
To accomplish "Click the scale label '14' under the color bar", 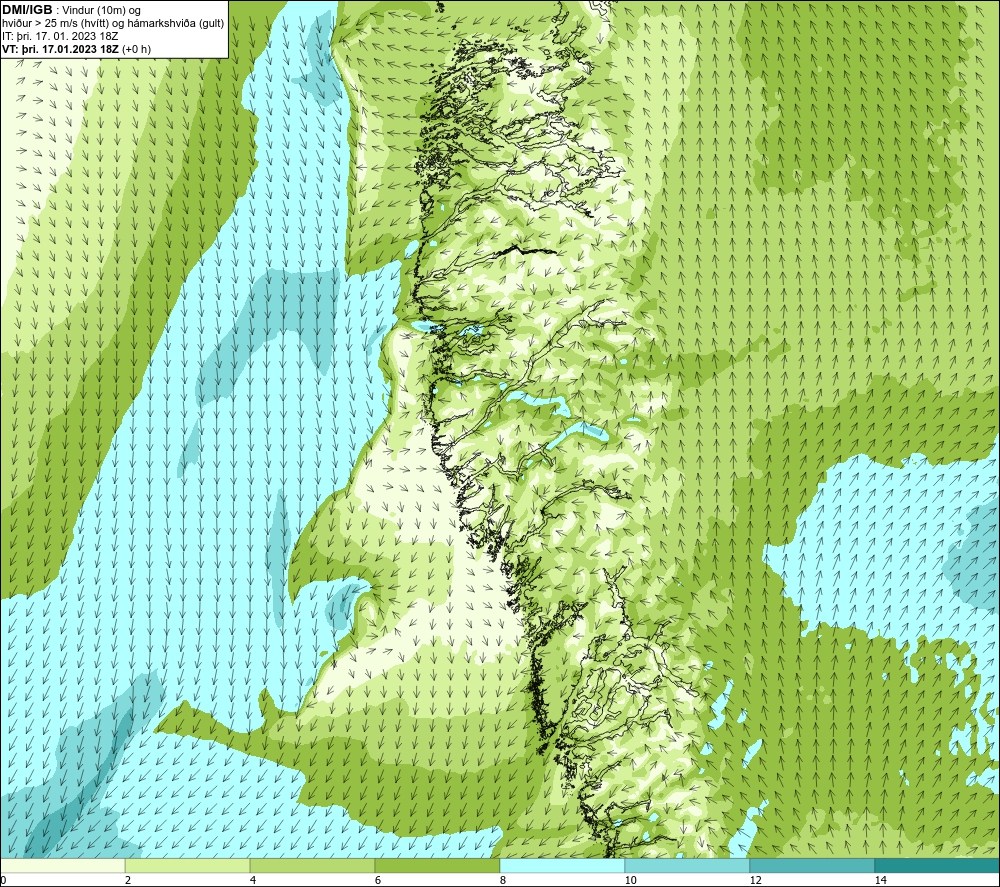I will [x=880, y=881].
